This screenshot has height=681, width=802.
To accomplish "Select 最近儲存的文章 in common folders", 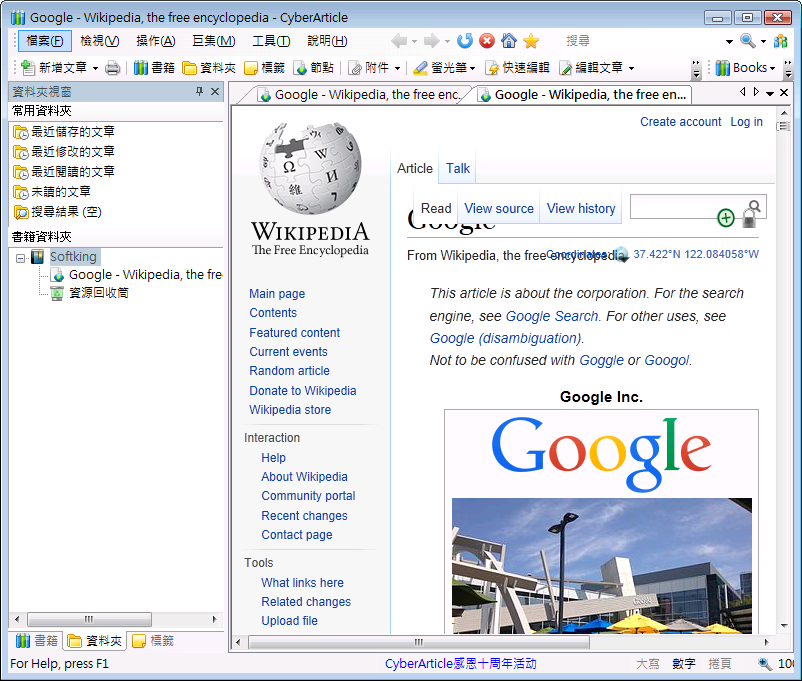I will pyautogui.click(x=72, y=132).
